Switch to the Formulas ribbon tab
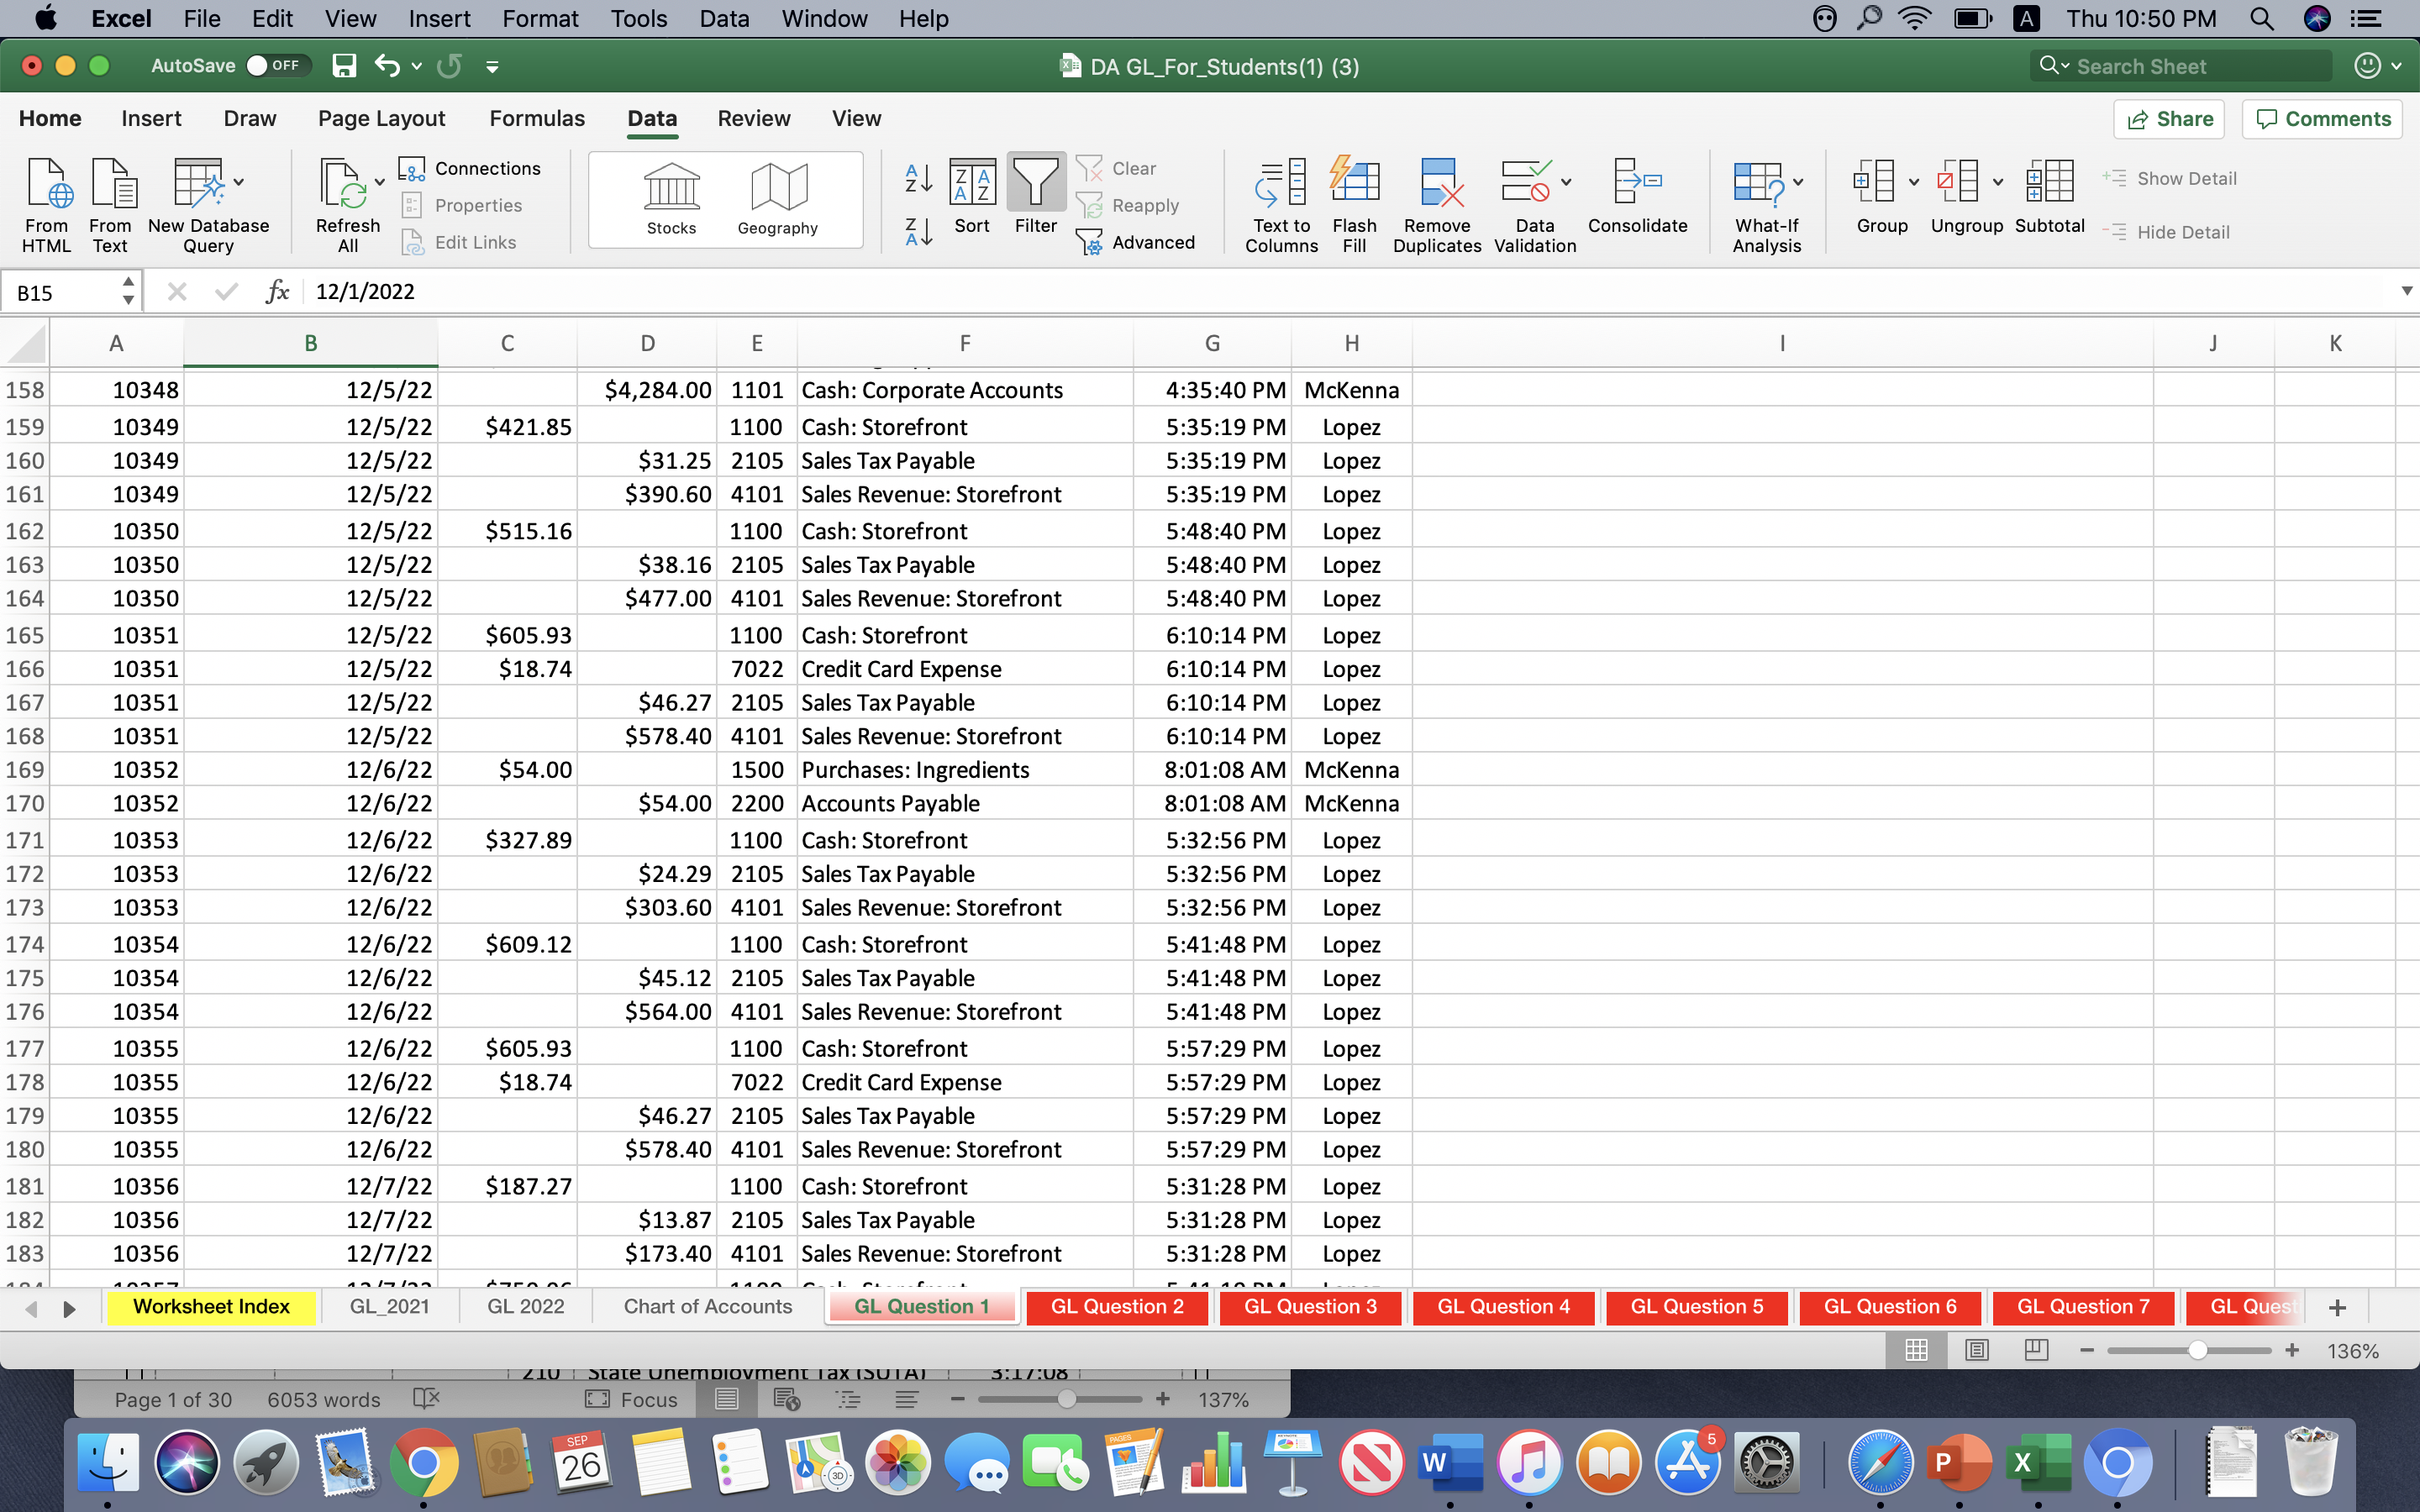This screenshot has height=1512, width=2420. click(536, 118)
